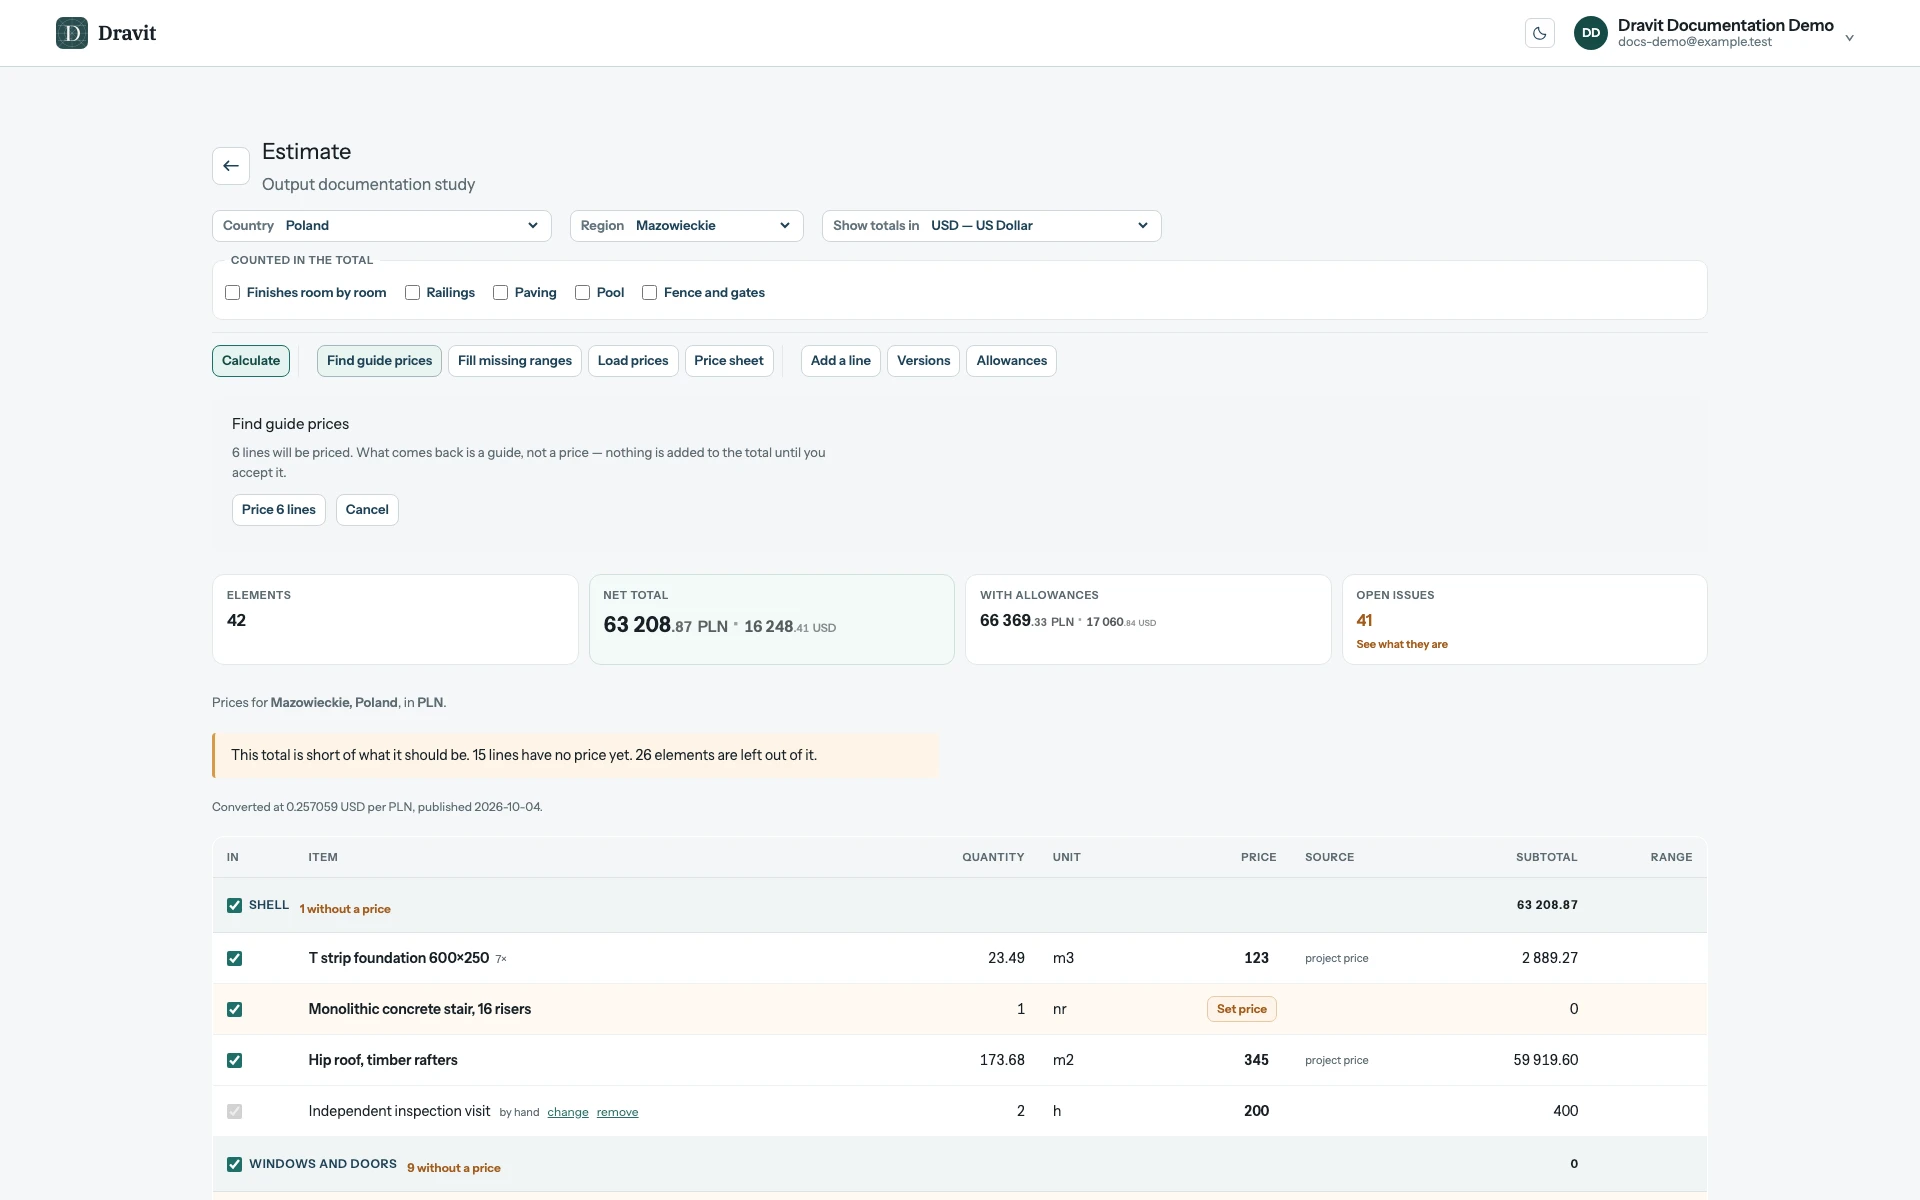
Task: Click the 7× badge on foundation row
Action: click(x=501, y=959)
